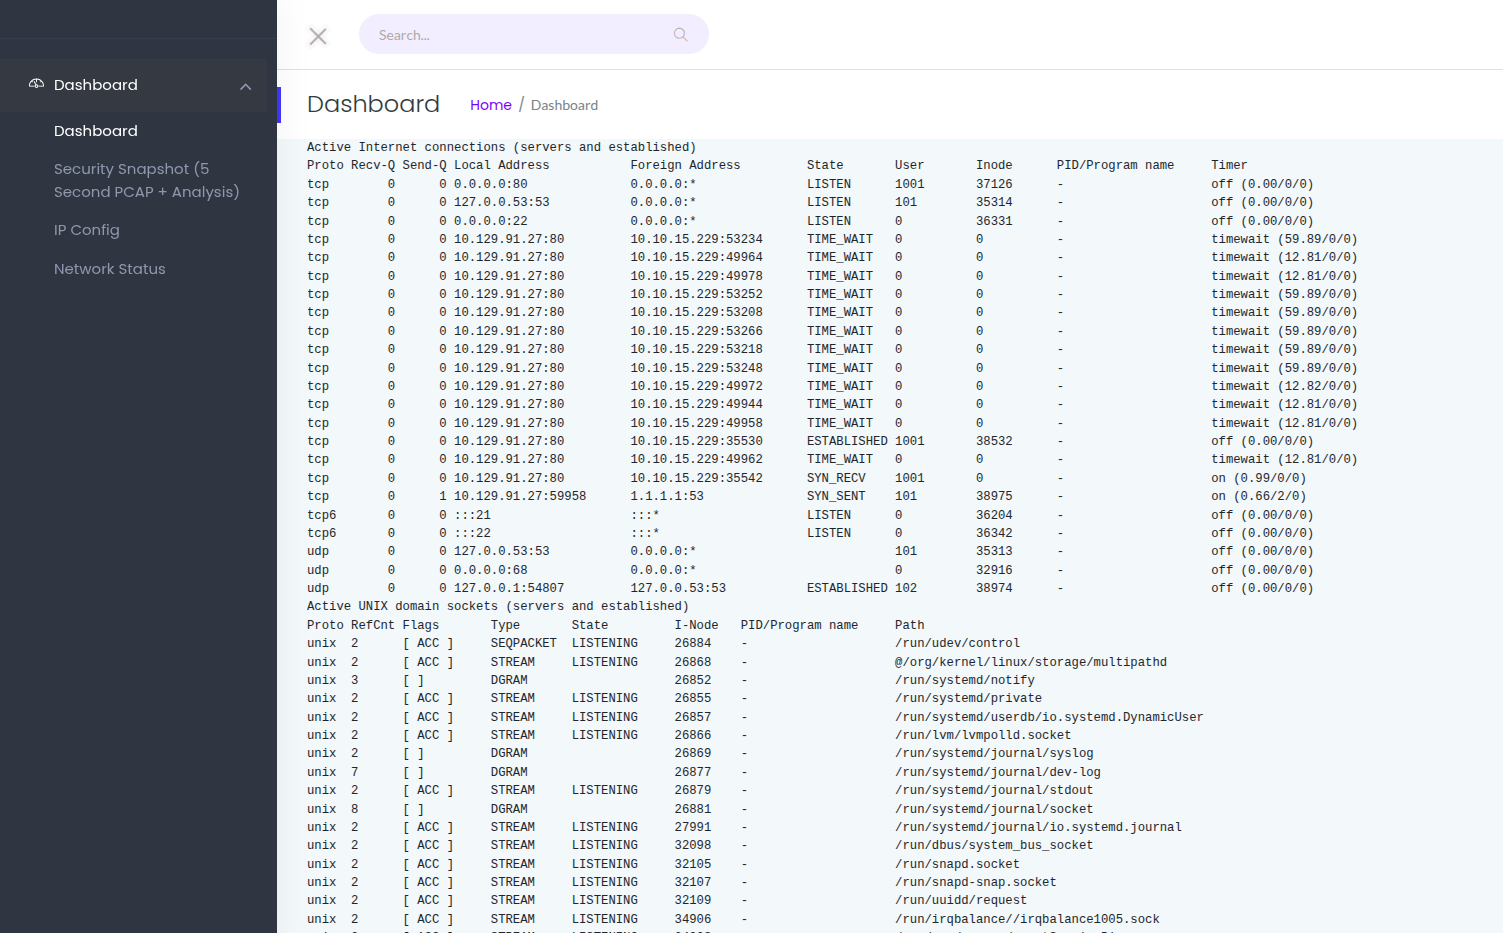Open the IP Config page
1503x933 pixels.
pyautogui.click(x=87, y=230)
